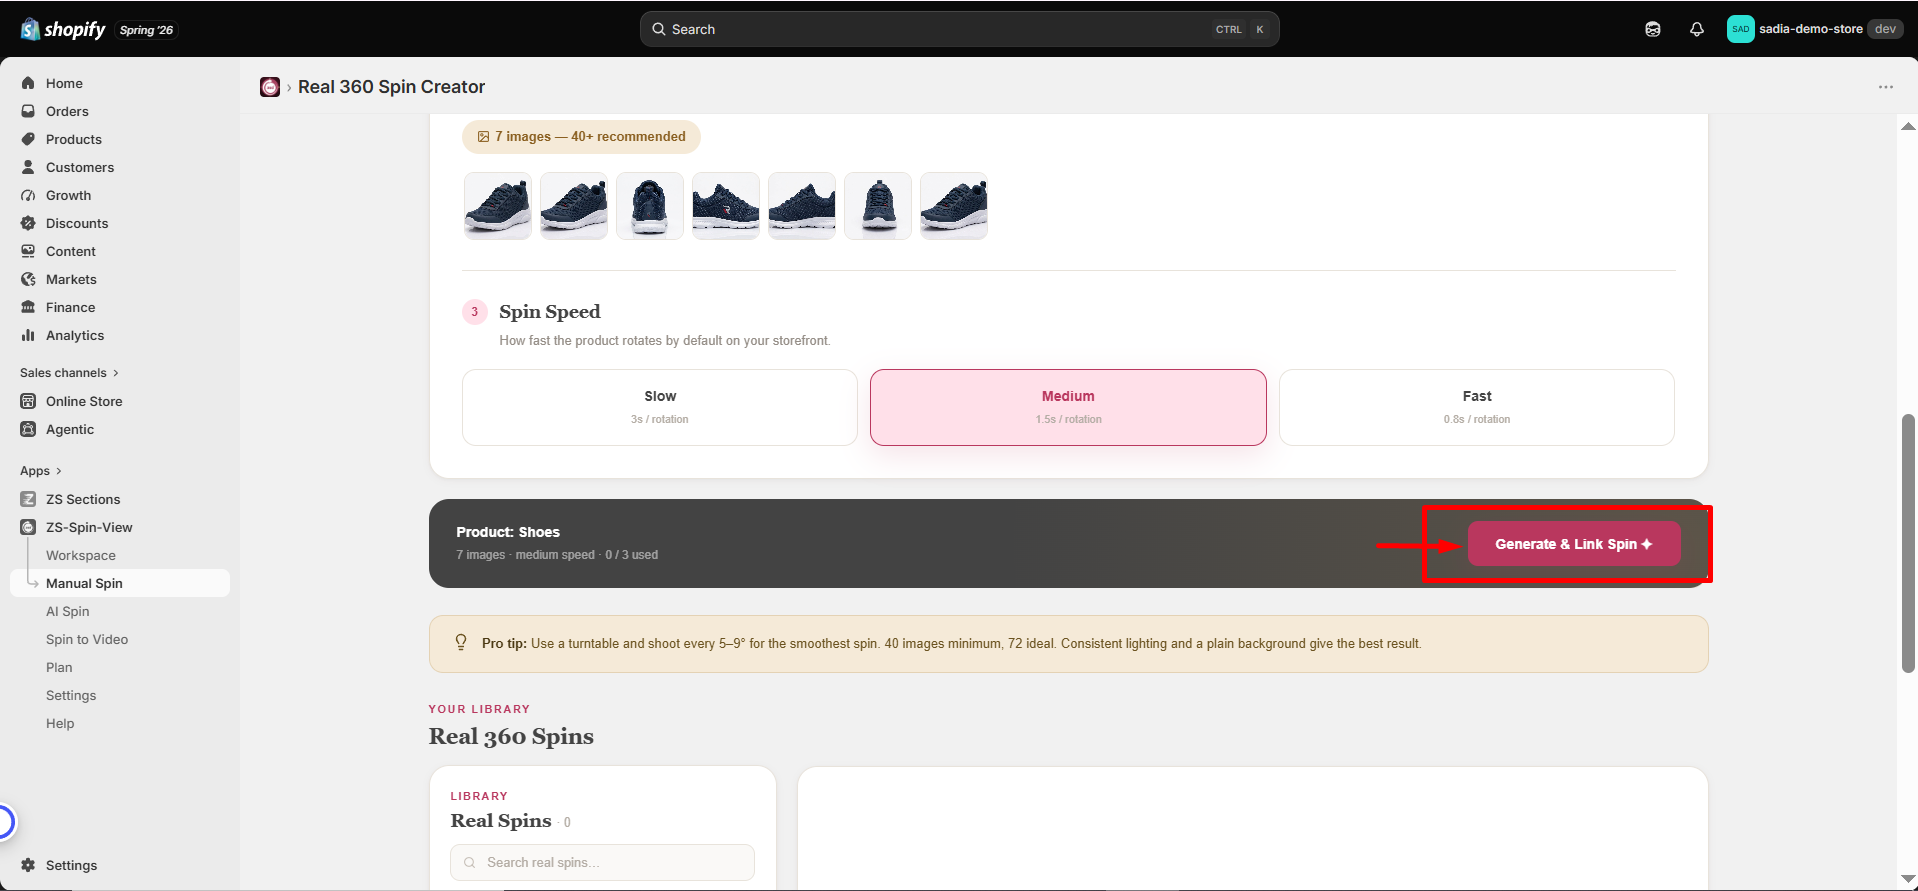Image resolution: width=1918 pixels, height=891 pixels.
Task: Choose the Fast 0.8s rotation speed
Action: 1476,407
